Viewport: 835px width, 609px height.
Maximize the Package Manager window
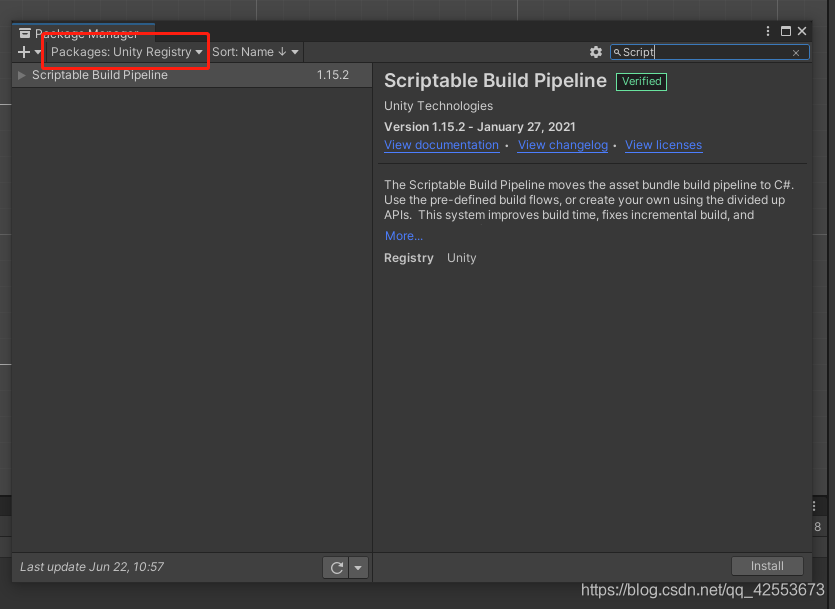(x=785, y=31)
